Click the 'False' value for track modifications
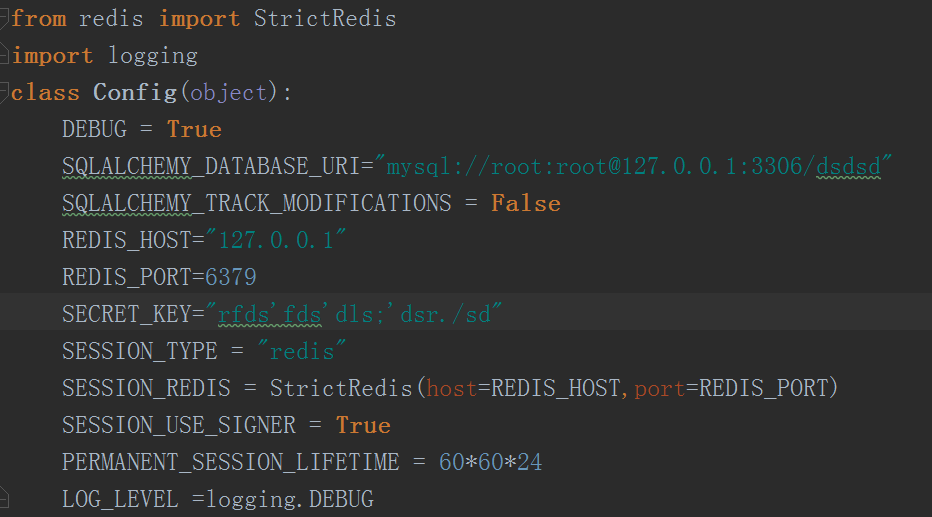 (525, 203)
